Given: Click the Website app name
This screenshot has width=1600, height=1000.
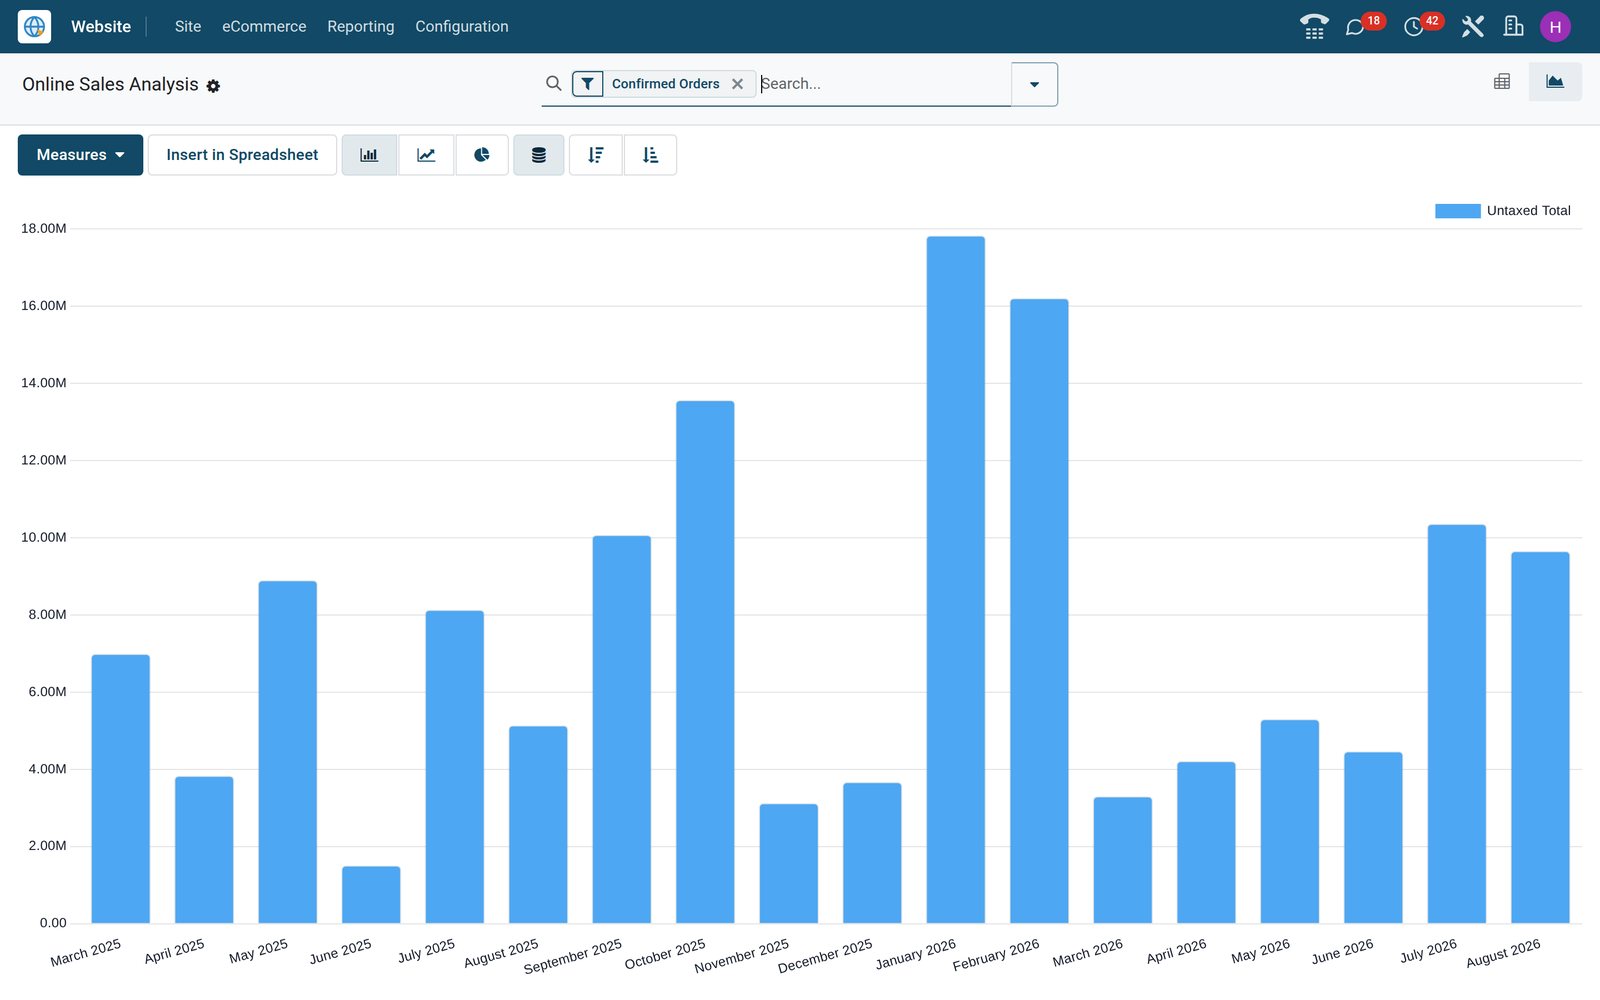Looking at the screenshot, I should 101,27.
